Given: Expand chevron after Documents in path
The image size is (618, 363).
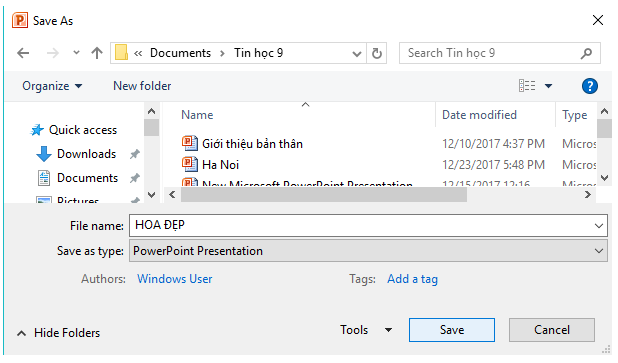Looking at the screenshot, I should point(223,53).
